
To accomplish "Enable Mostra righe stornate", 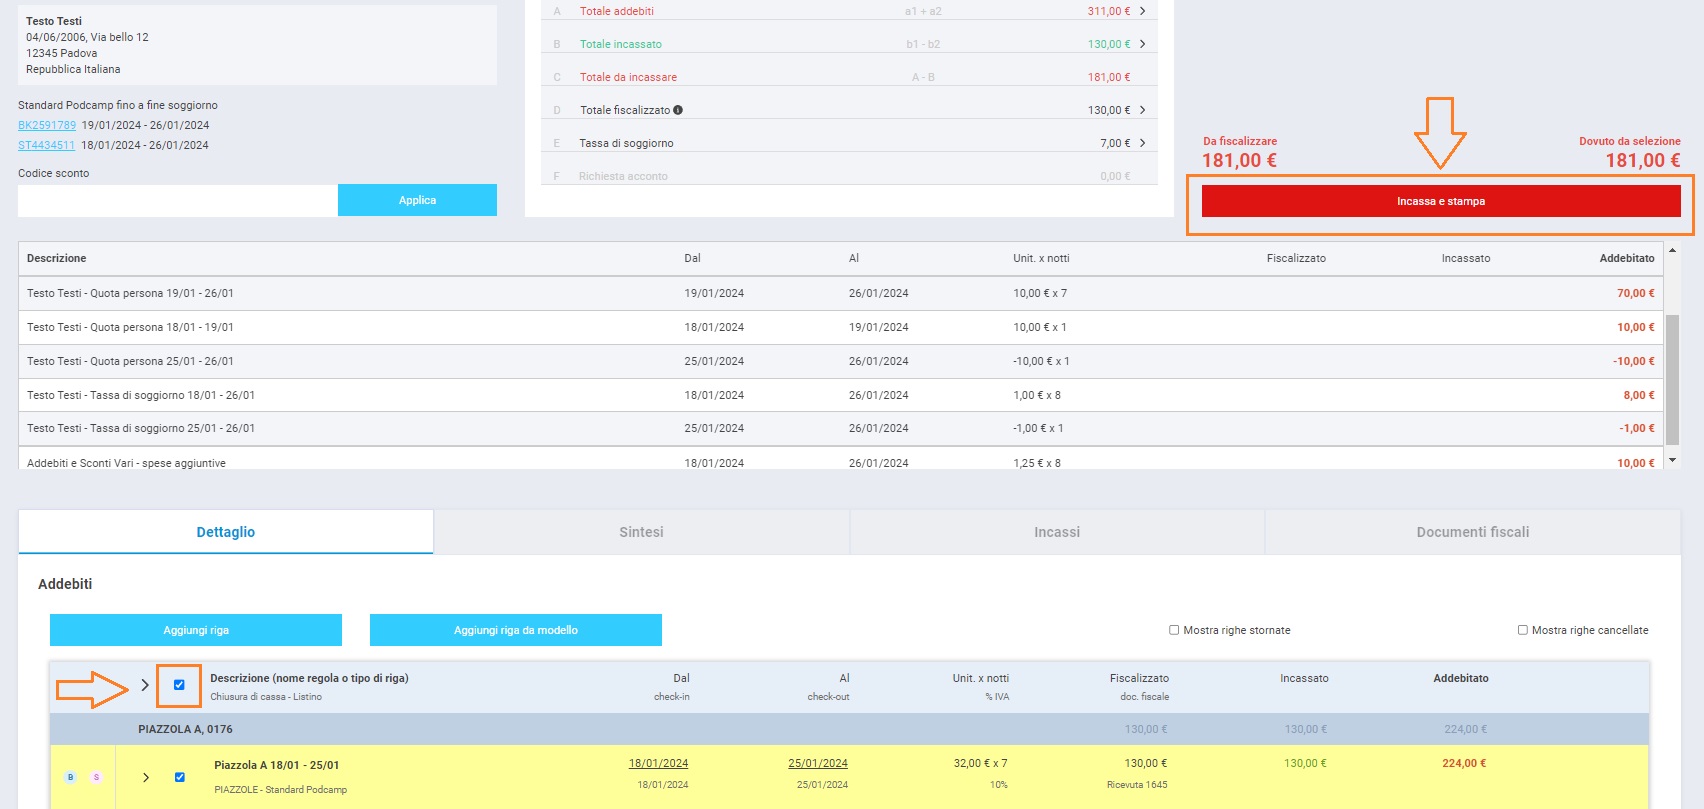I will click(1174, 630).
